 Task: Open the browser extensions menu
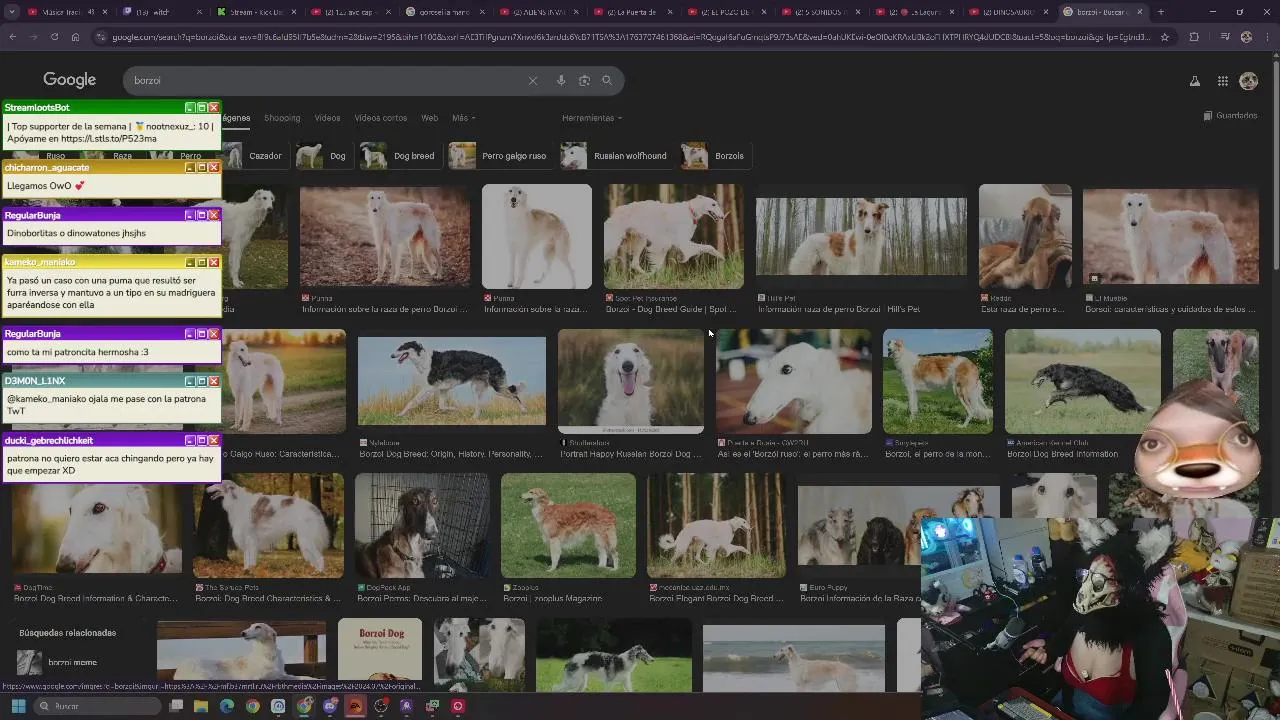click(1194, 37)
